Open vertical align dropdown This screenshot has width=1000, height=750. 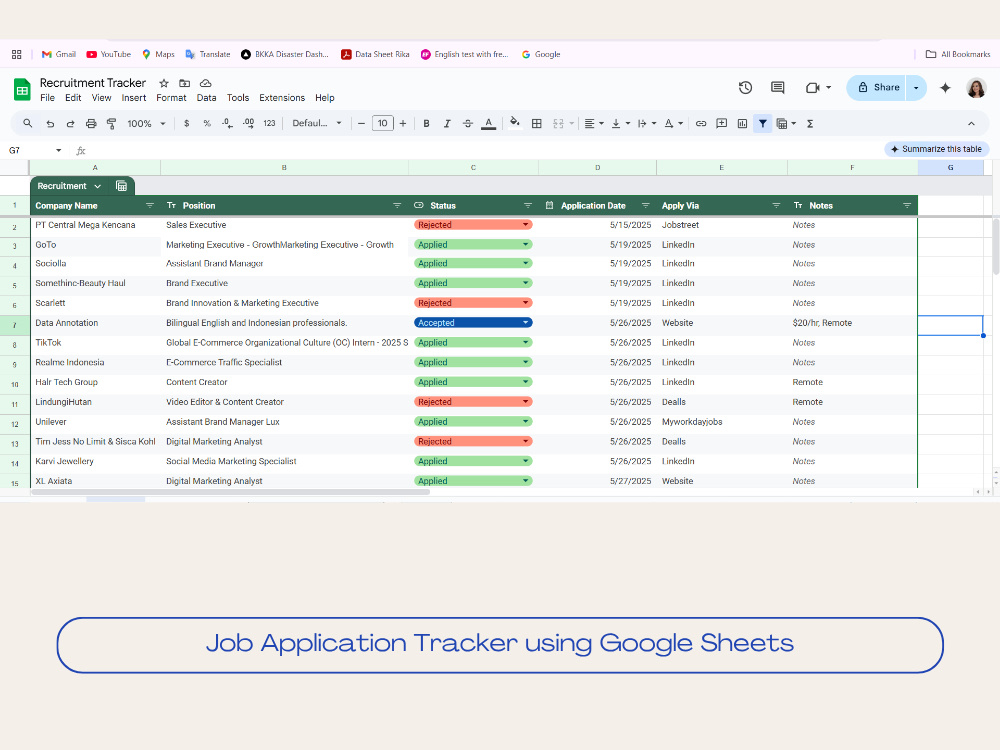(x=620, y=124)
